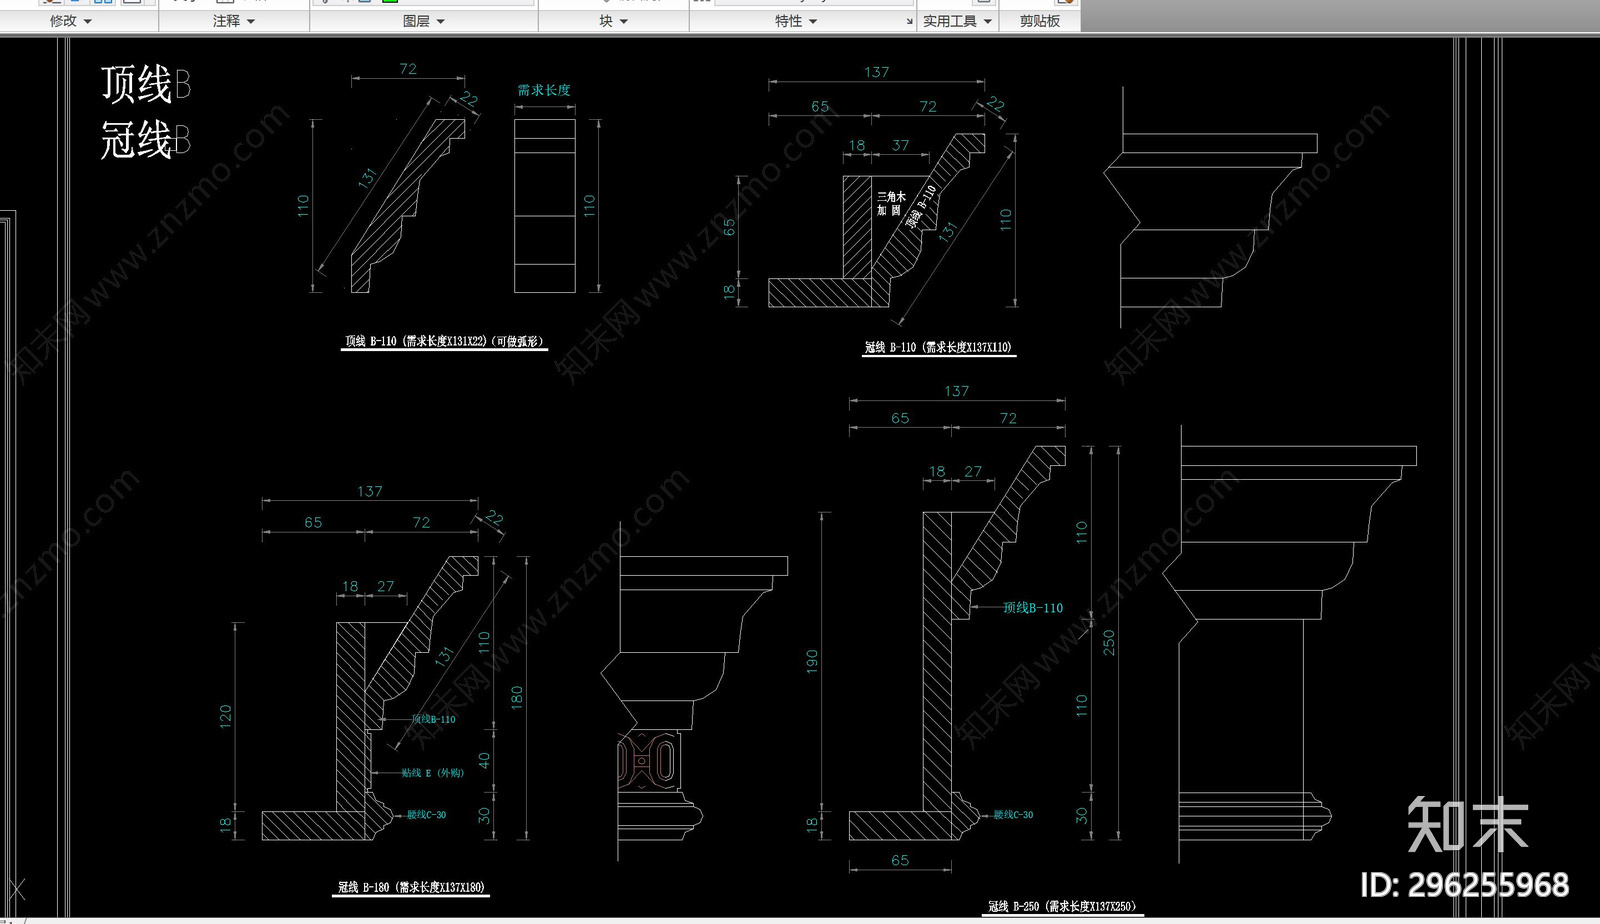Select the 顶线B-110 label in B-180 drawing
This screenshot has width=1600, height=924.
[433, 719]
